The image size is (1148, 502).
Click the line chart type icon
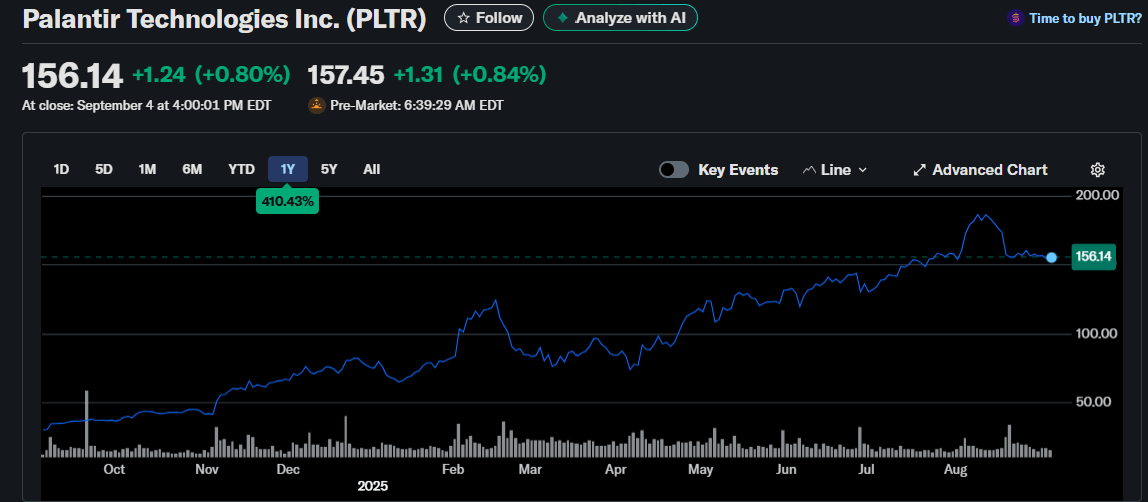tap(810, 170)
